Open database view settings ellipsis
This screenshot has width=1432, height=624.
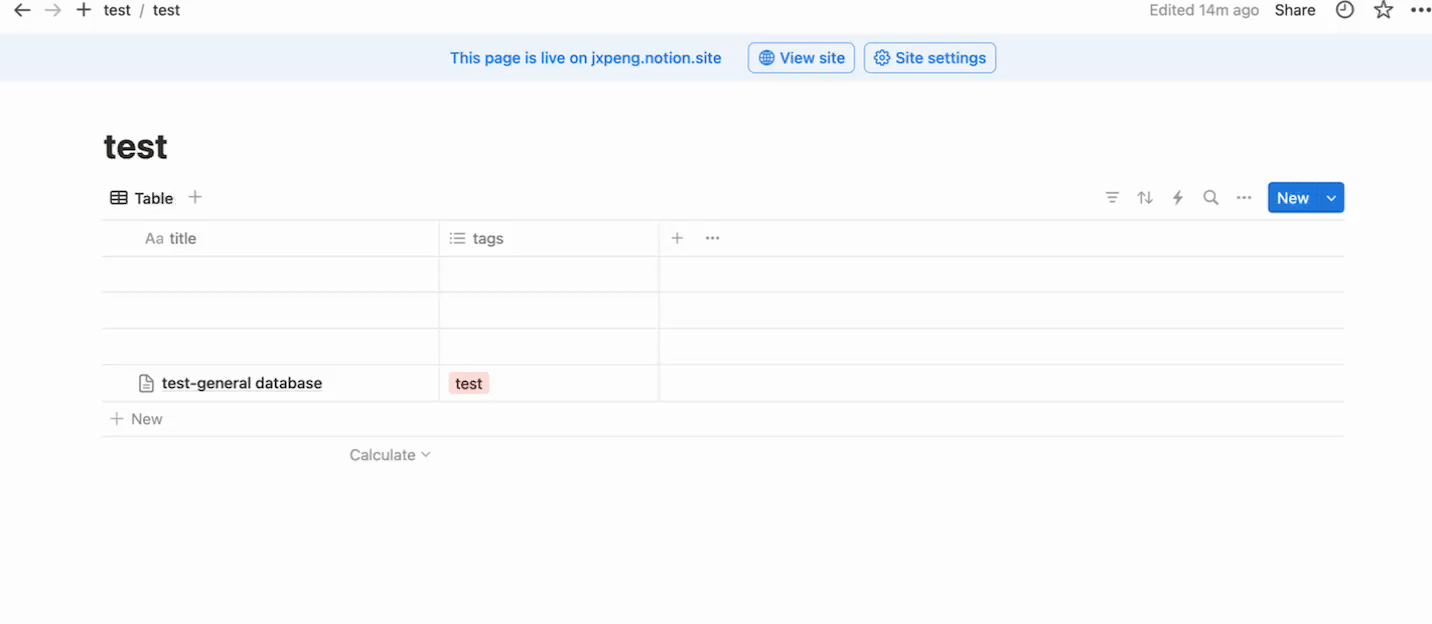click(1244, 198)
